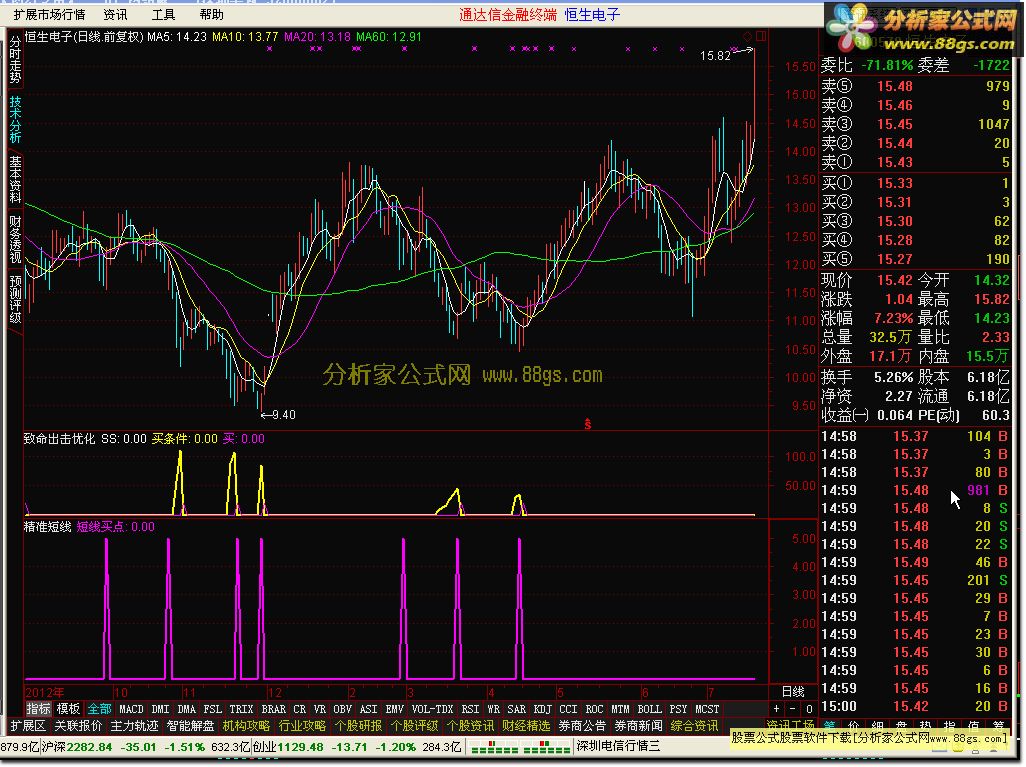Open the 帮助 menu

211,14
